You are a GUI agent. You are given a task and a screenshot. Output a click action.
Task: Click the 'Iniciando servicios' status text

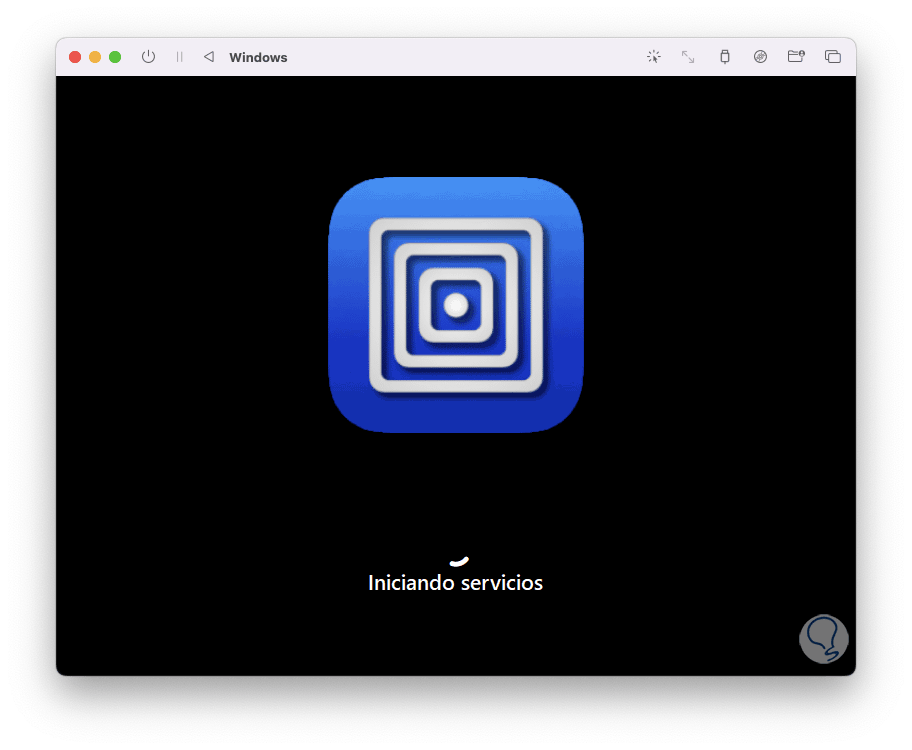pyautogui.click(x=455, y=583)
